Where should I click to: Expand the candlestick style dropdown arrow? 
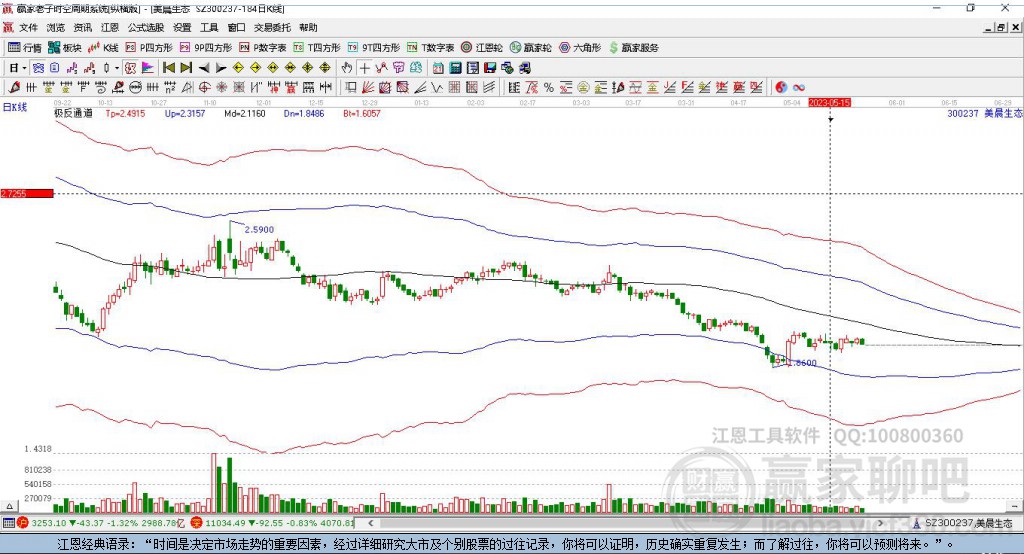[x=117, y=68]
